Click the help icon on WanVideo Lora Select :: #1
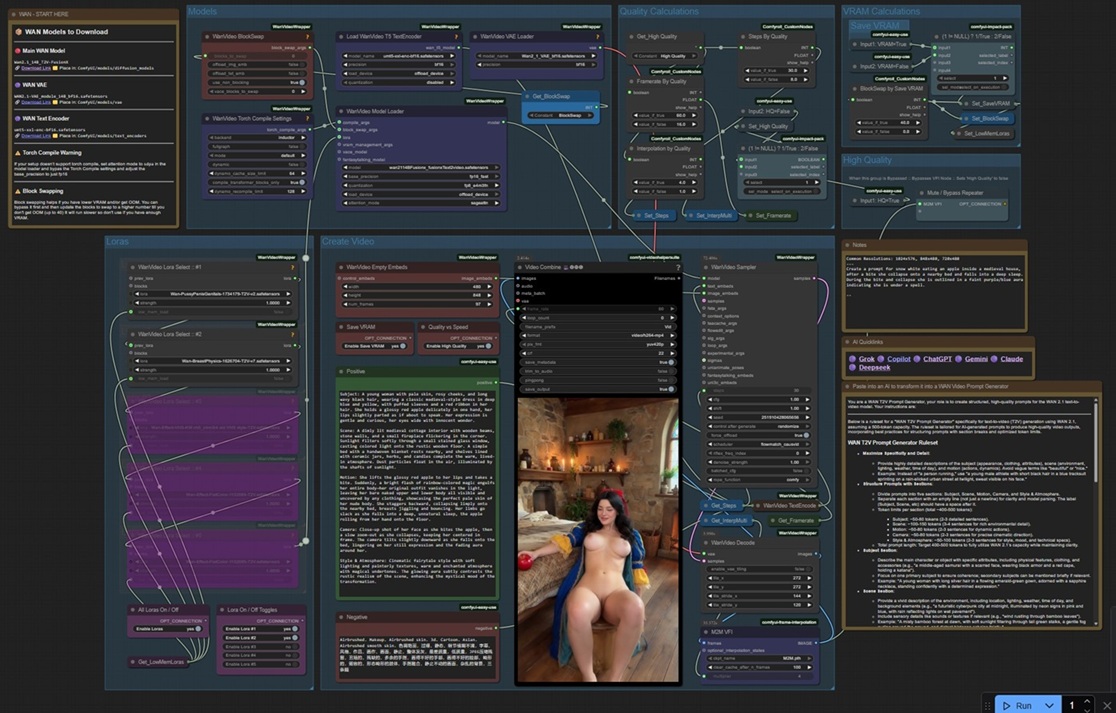The image size is (1116, 713). [292, 268]
